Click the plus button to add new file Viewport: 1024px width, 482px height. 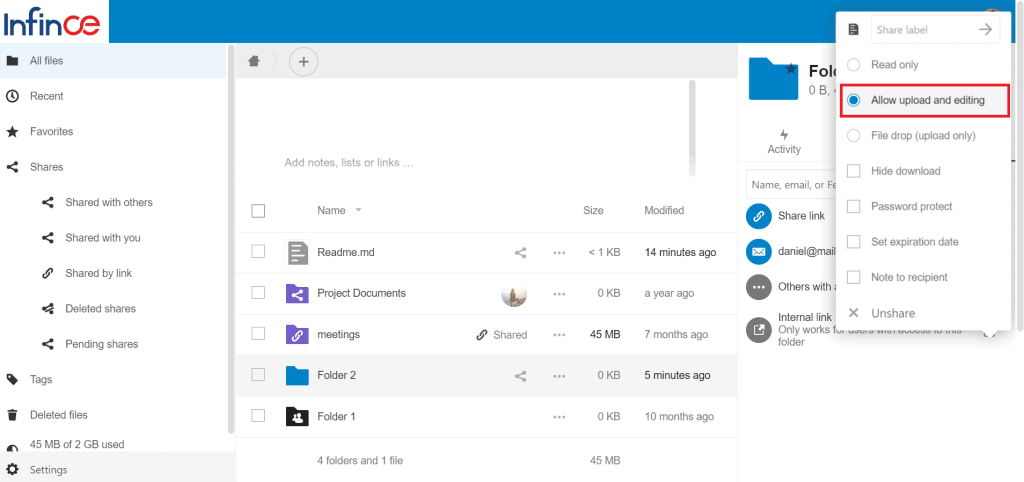(304, 62)
